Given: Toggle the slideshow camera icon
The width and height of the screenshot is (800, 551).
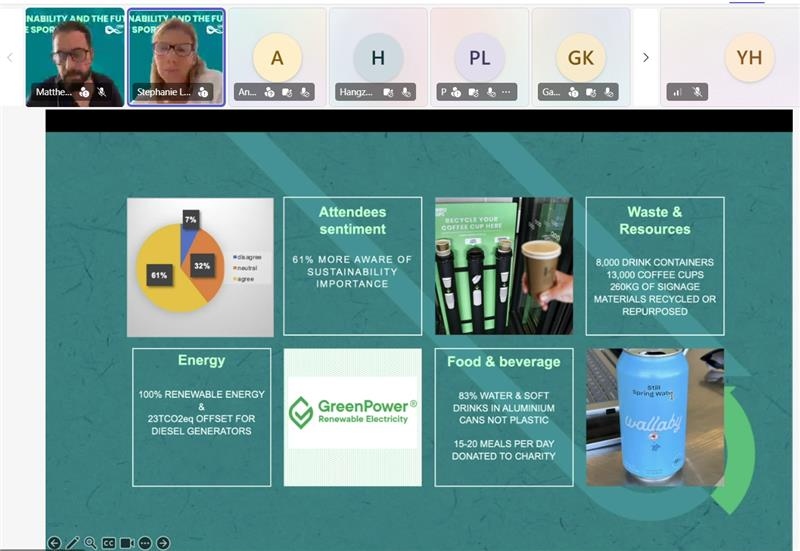Looking at the screenshot, I should coord(127,543).
